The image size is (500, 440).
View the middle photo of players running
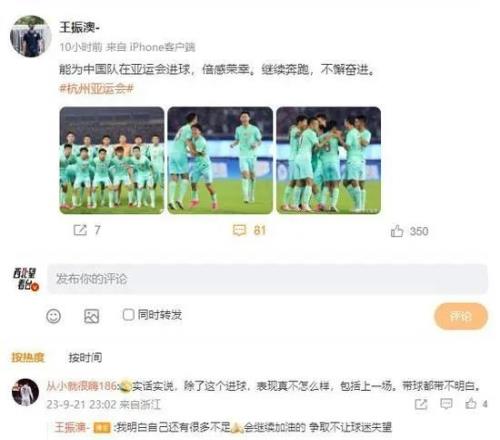point(220,160)
